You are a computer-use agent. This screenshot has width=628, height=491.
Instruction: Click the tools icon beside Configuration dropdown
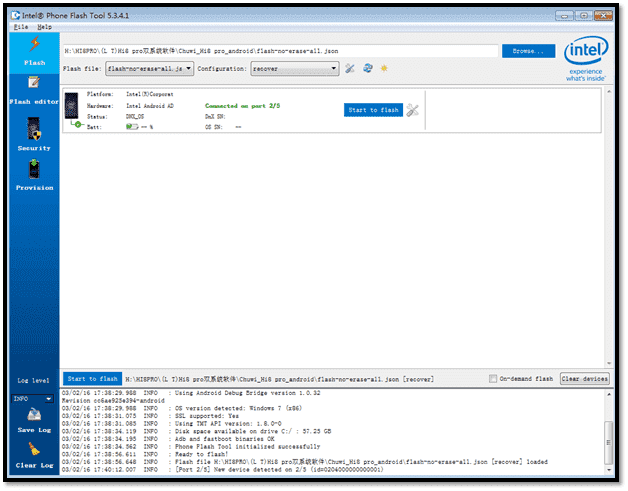click(350, 68)
